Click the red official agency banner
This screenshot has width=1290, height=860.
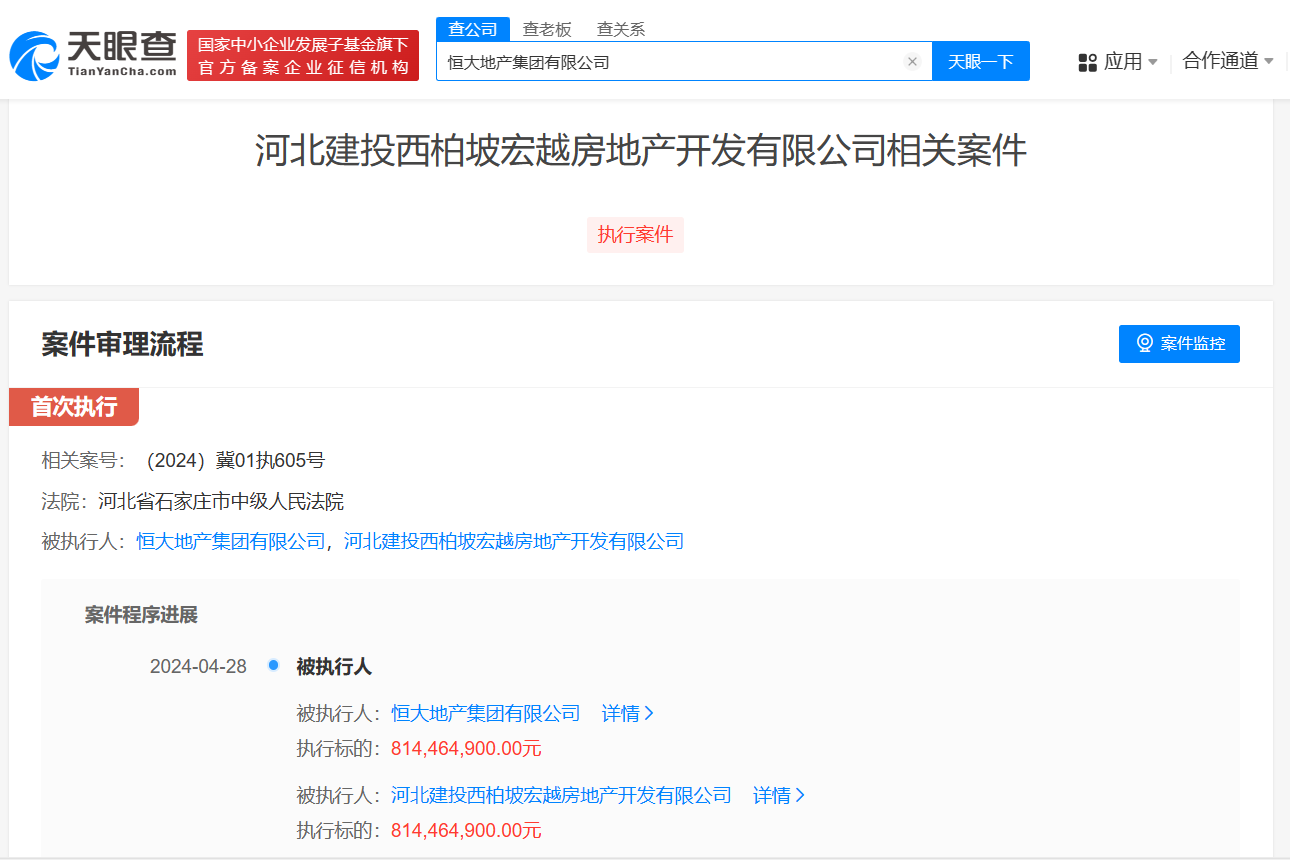[303, 56]
